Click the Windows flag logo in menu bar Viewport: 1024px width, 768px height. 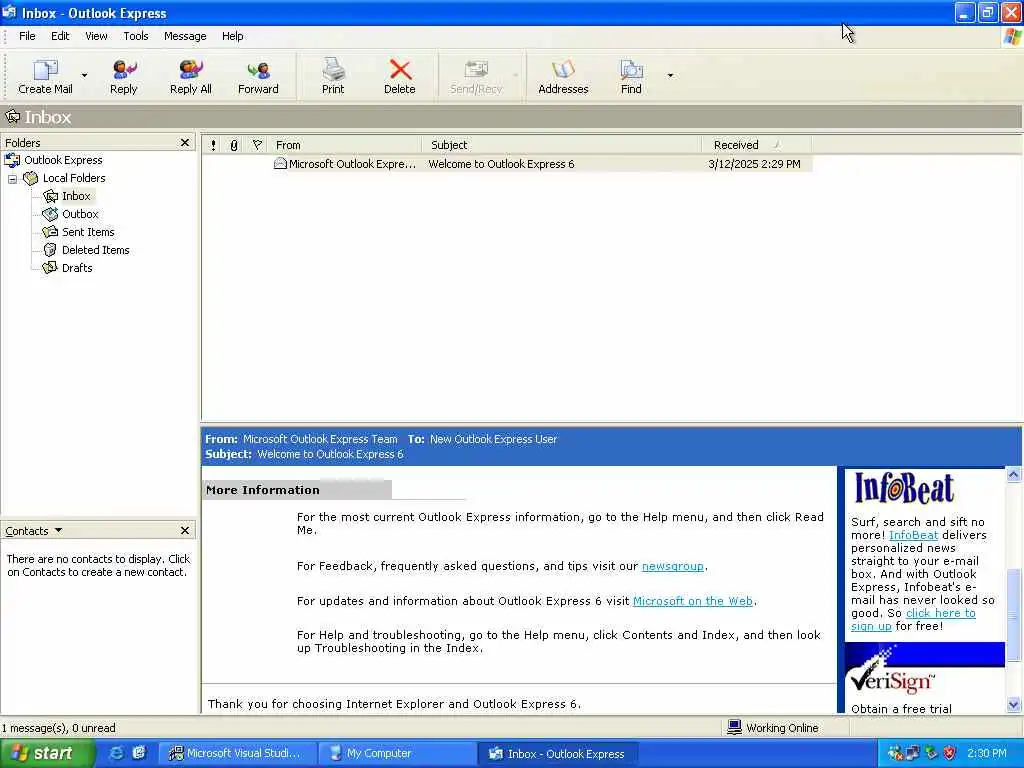click(1012, 37)
